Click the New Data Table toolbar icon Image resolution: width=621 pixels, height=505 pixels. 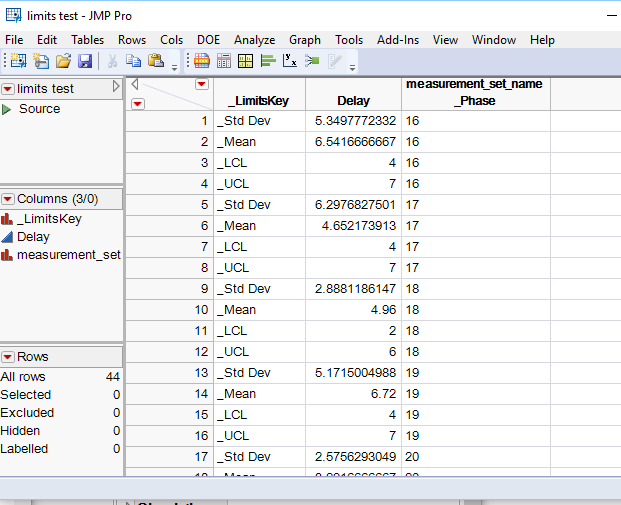tap(18, 61)
